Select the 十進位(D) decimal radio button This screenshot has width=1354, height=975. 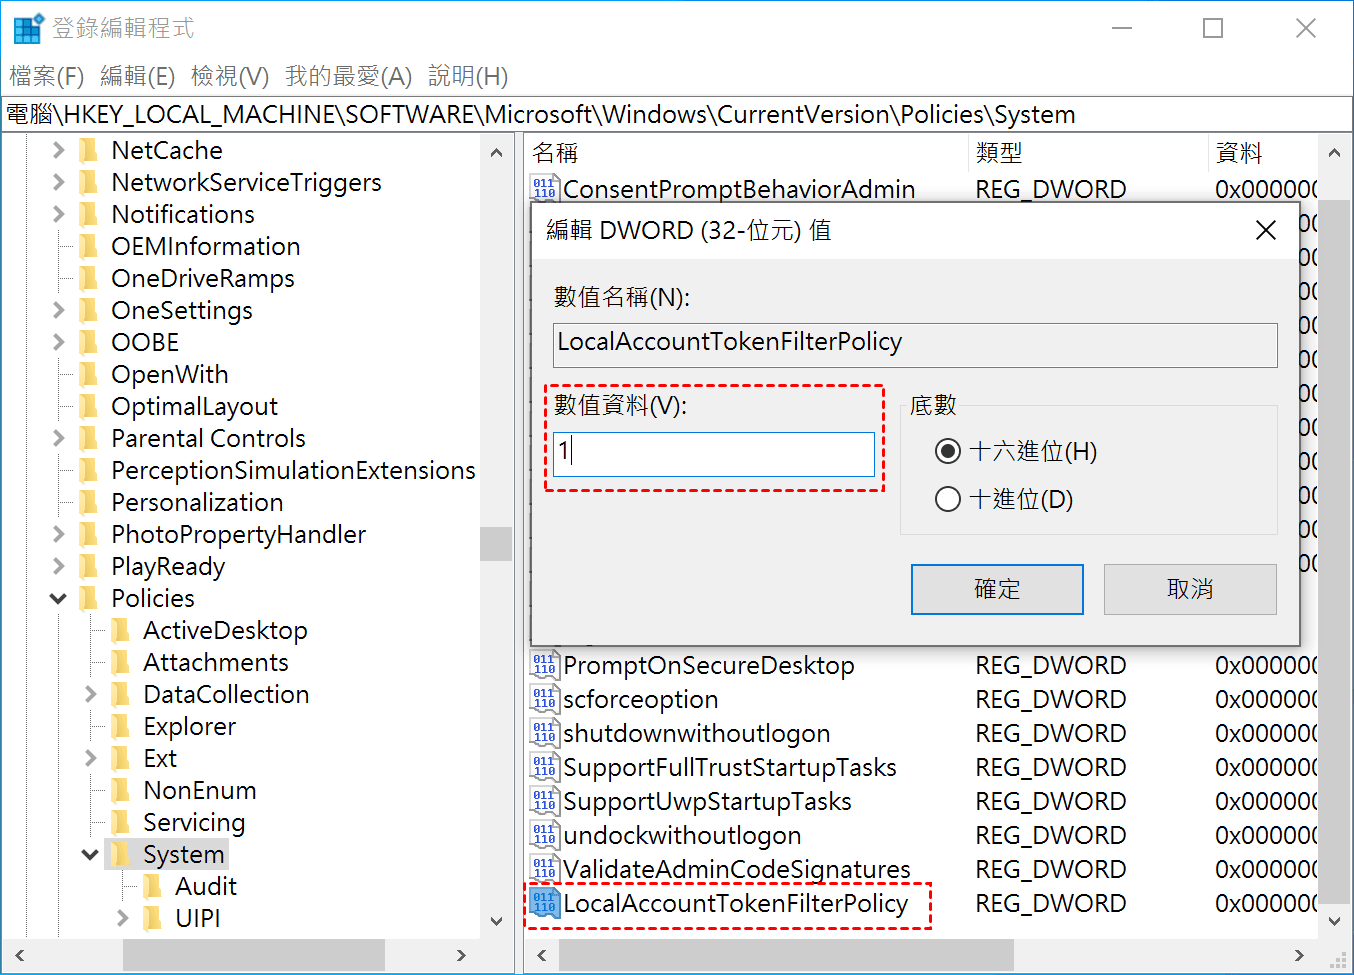(x=948, y=499)
